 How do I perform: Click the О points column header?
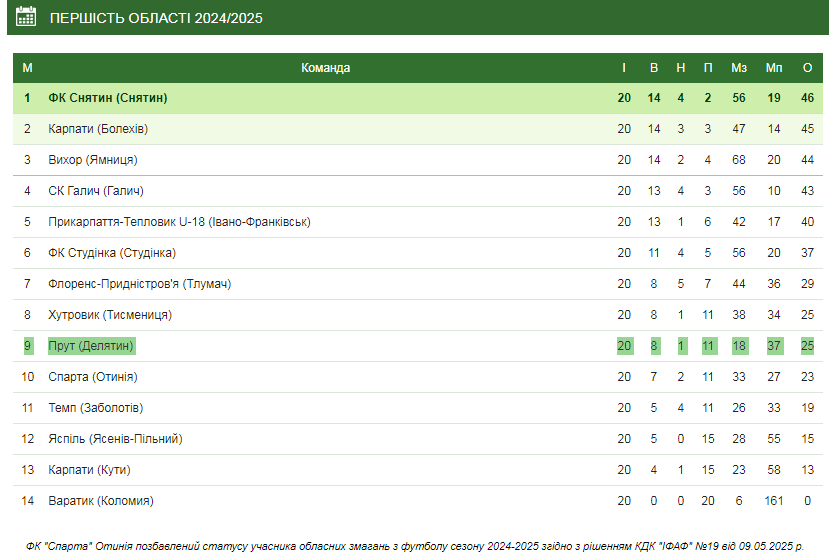[x=807, y=68]
